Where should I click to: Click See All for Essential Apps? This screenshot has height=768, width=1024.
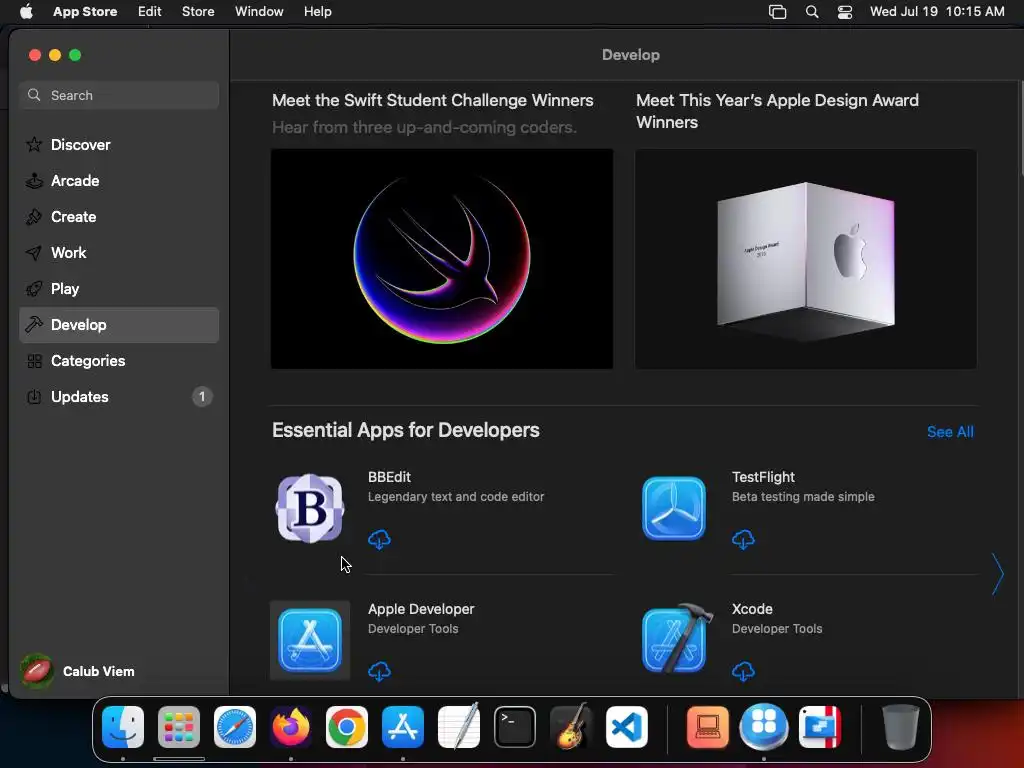click(x=950, y=432)
